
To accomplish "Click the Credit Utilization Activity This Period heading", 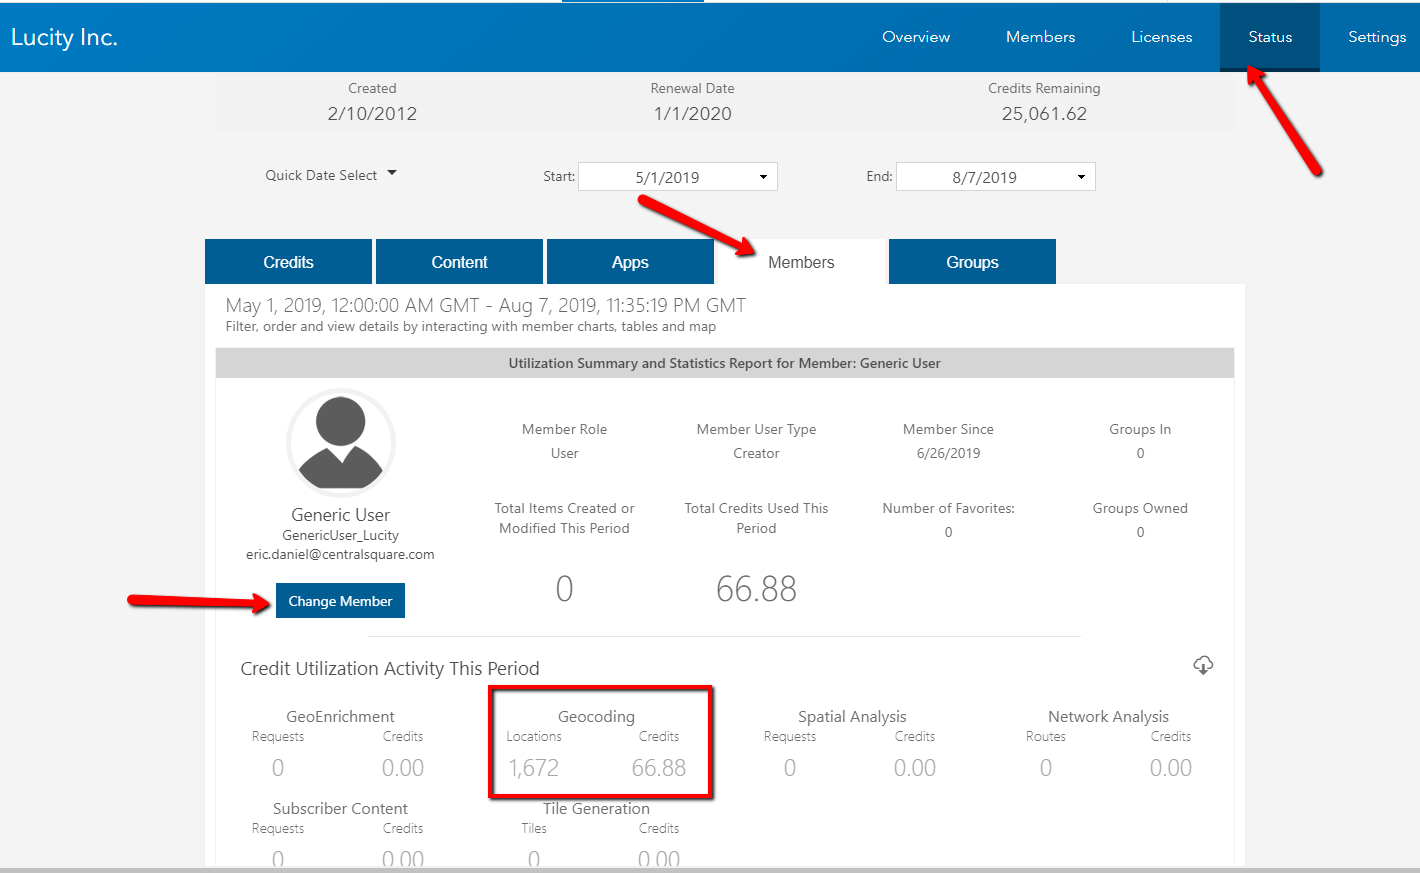I will click(x=390, y=668).
